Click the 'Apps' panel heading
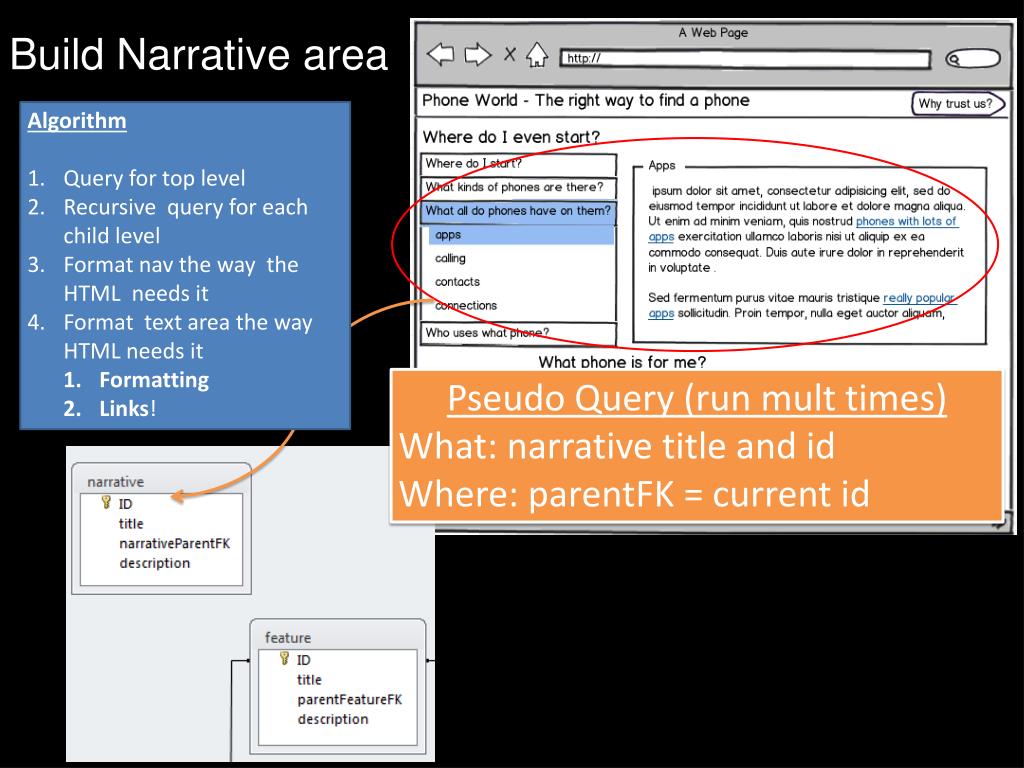 (x=662, y=165)
